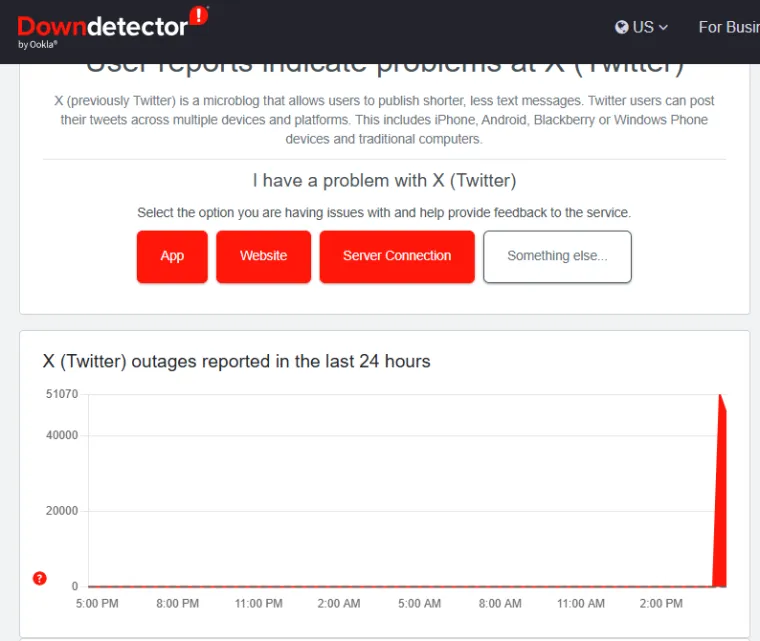Click the 40000 label on the y-axis
Screen dimensions: 760x641
62,435
